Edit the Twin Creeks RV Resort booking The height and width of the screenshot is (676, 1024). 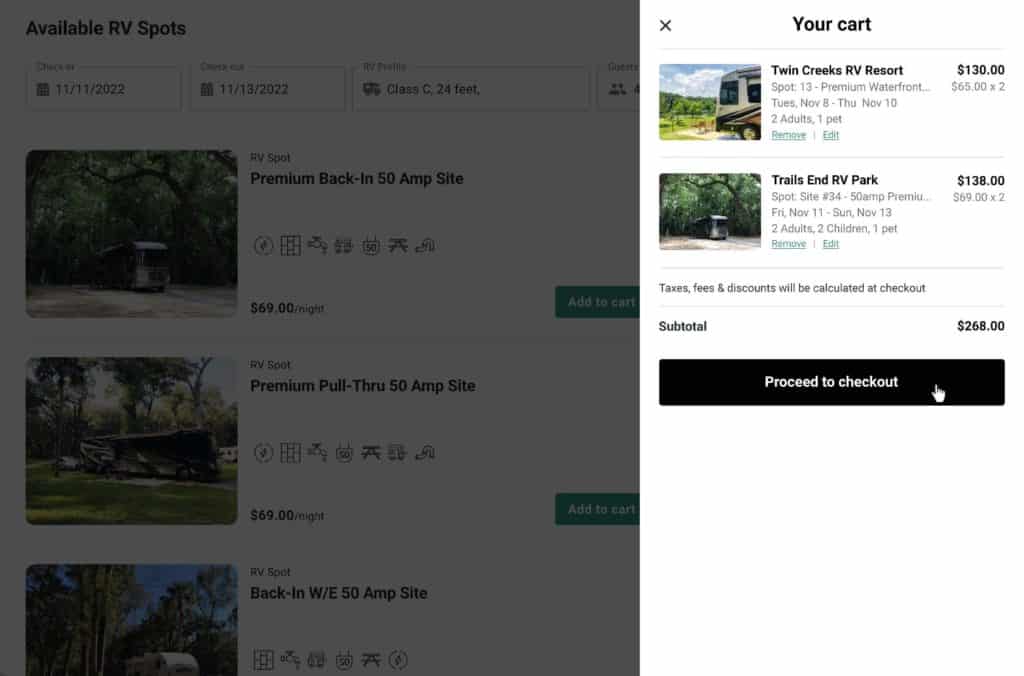click(x=831, y=135)
